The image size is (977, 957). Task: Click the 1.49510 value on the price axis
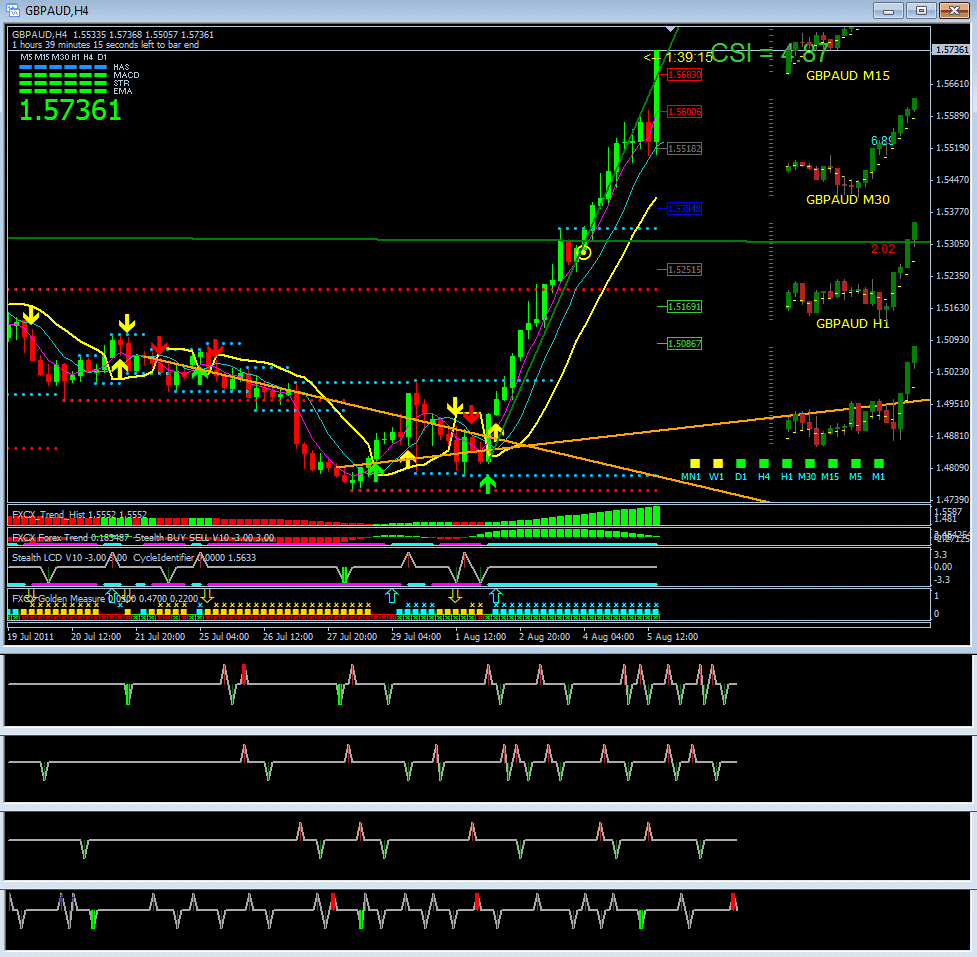[x=953, y=404]
